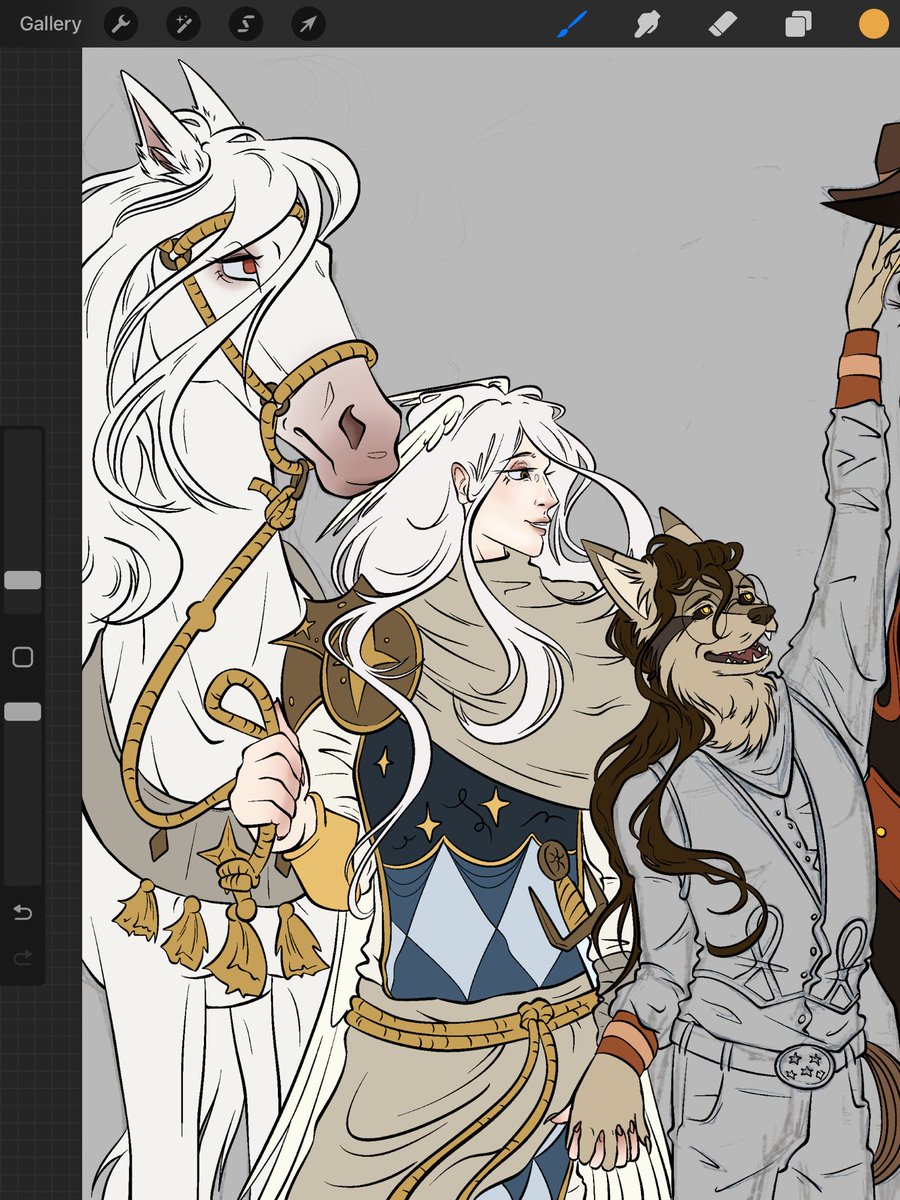This screenshot has width=900, height=1200.
Task: Open the orange color picker
Action: coord(873,24)
